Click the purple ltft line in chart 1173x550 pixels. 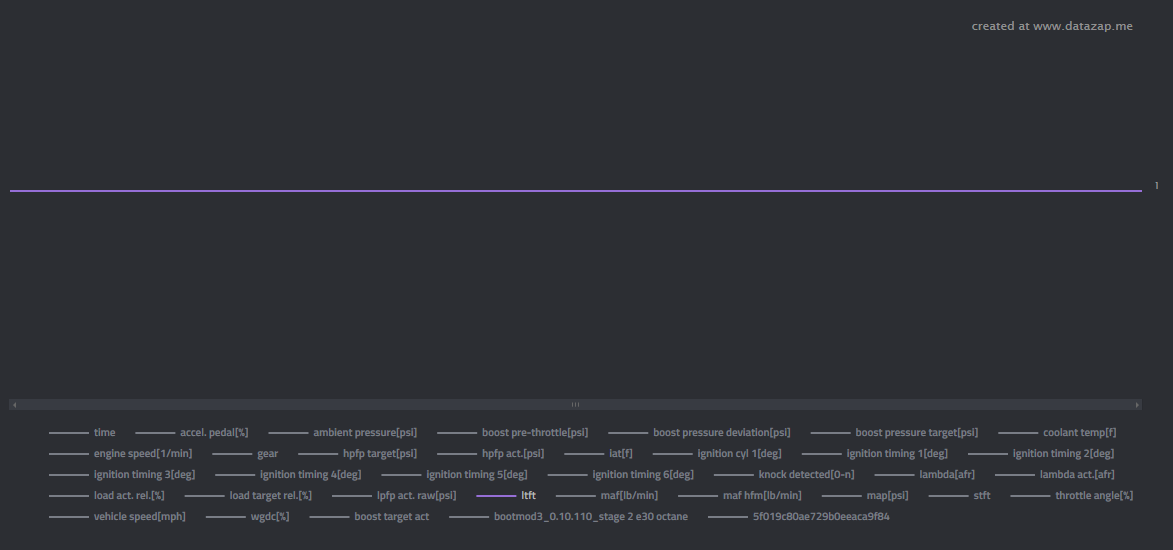pyautogui.click(x=575, y=190)
